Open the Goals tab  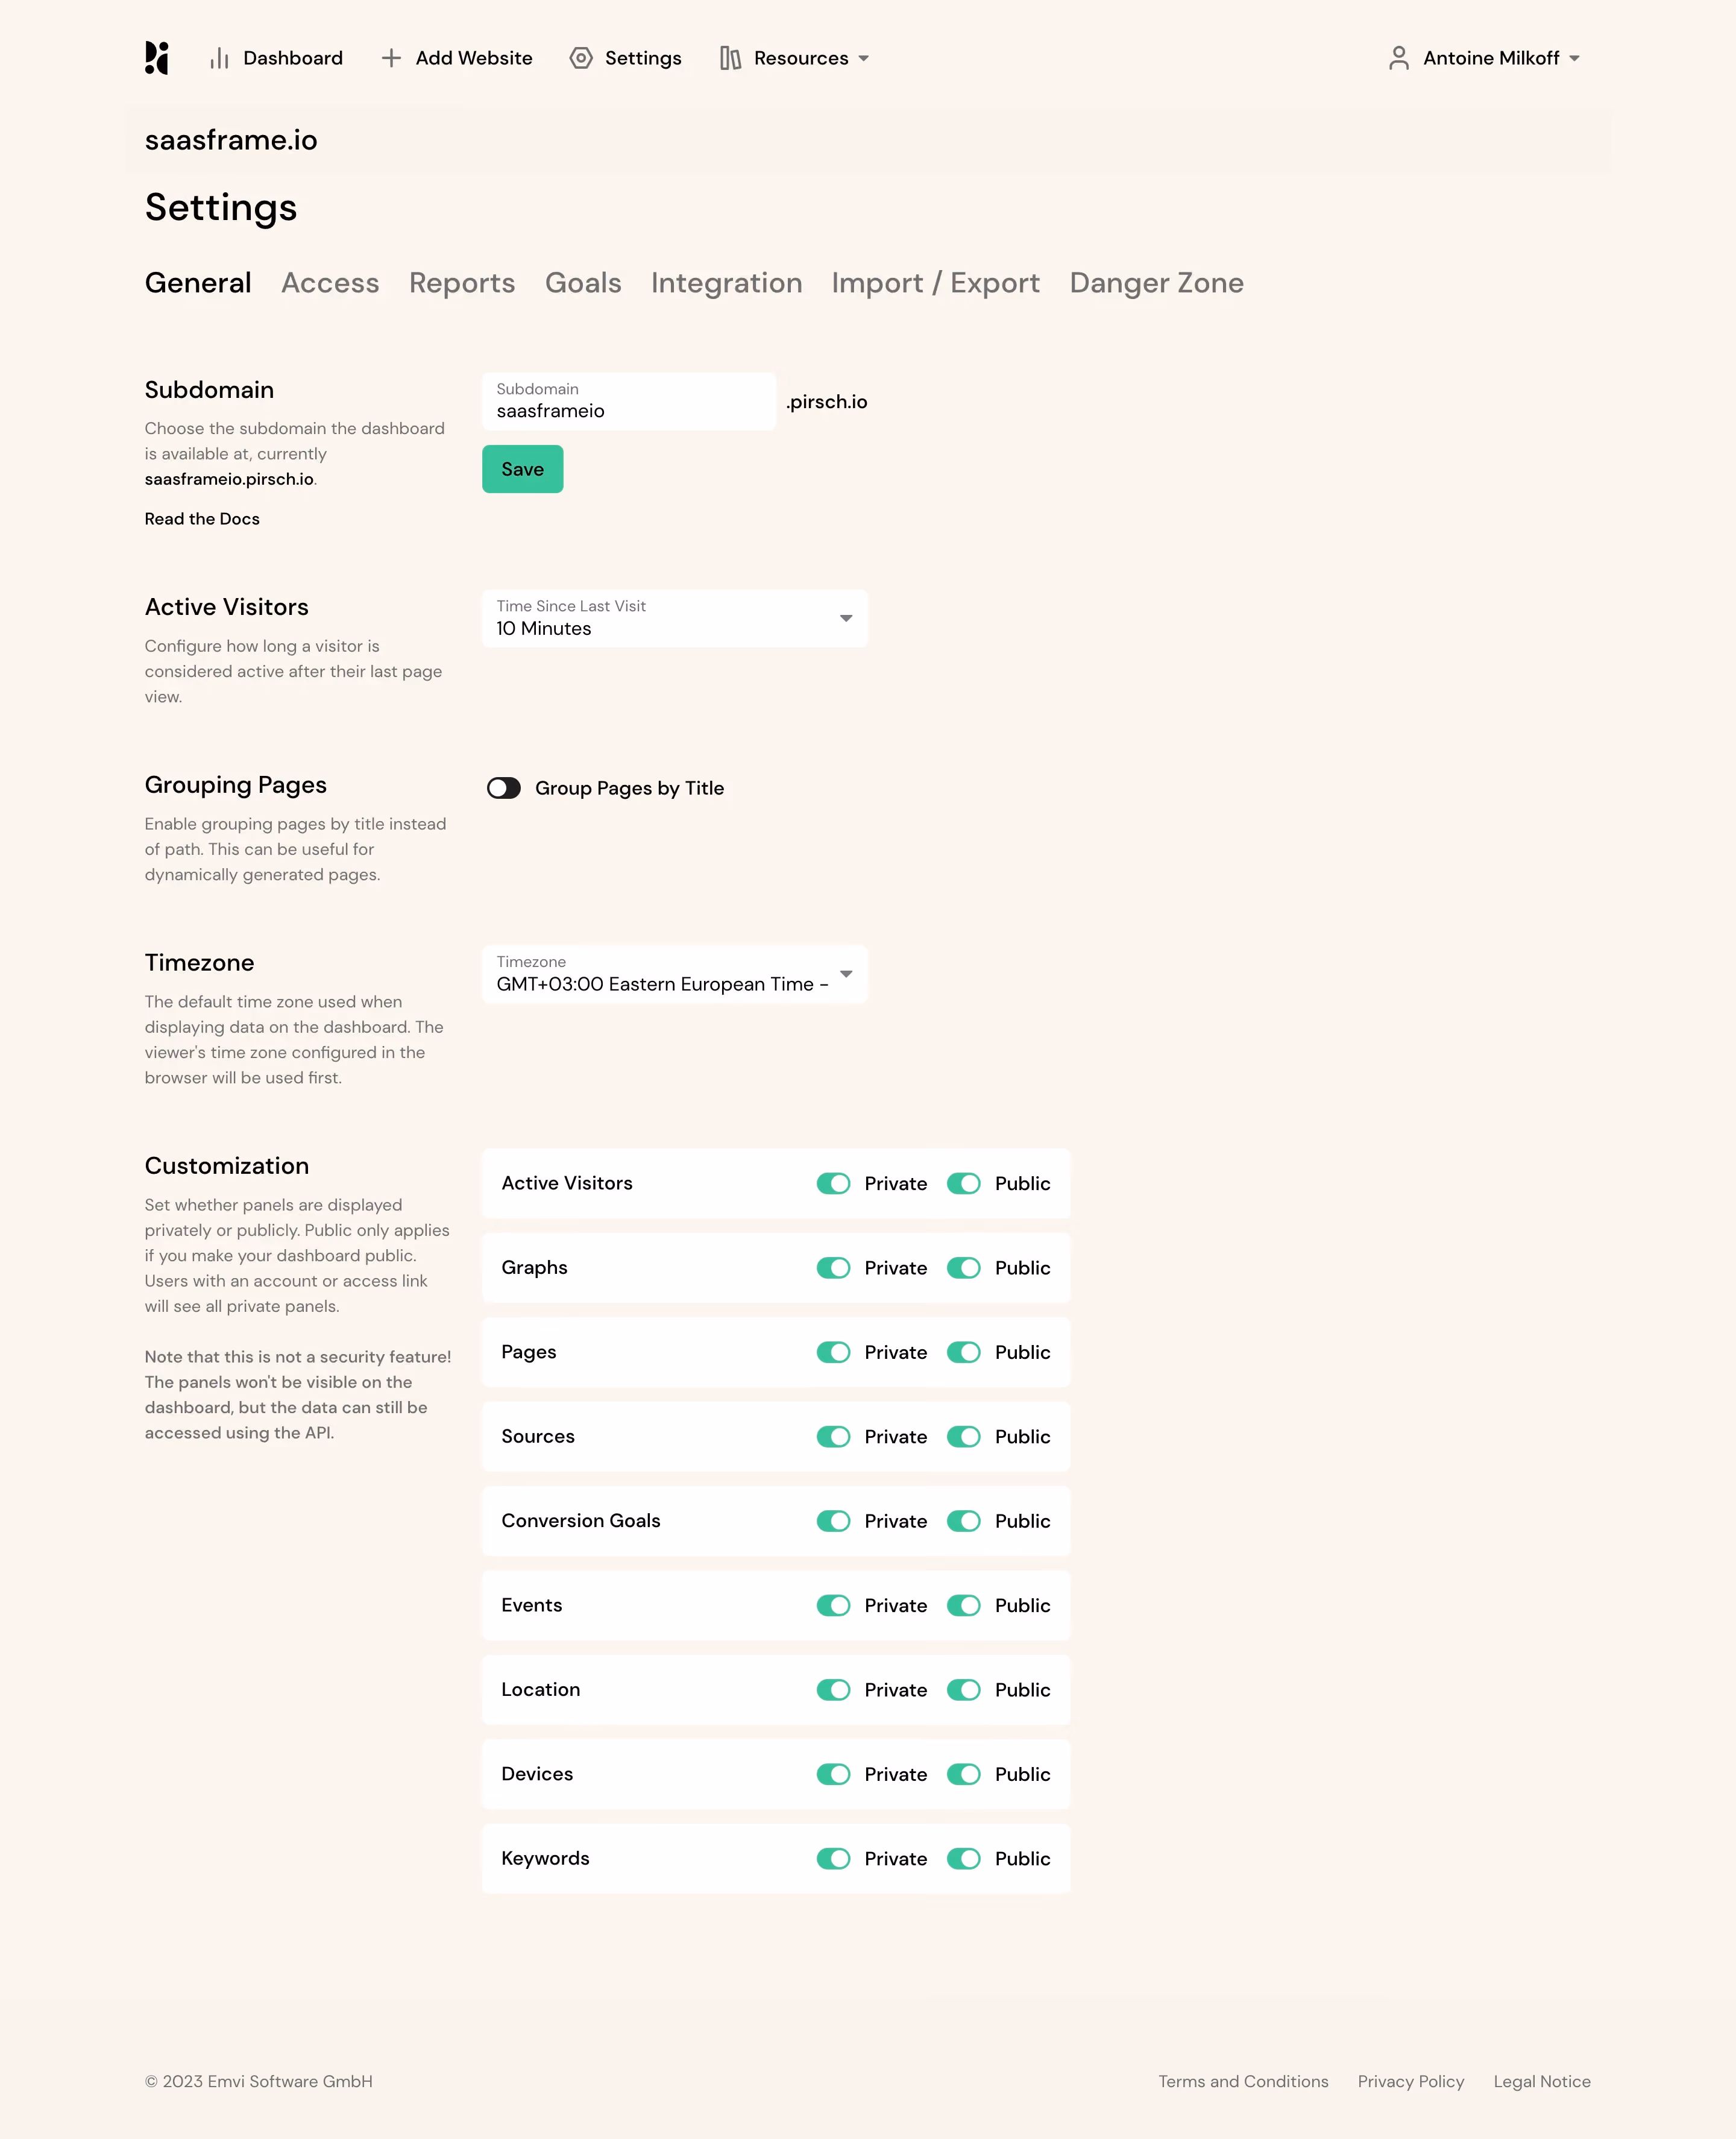point(583,283)
